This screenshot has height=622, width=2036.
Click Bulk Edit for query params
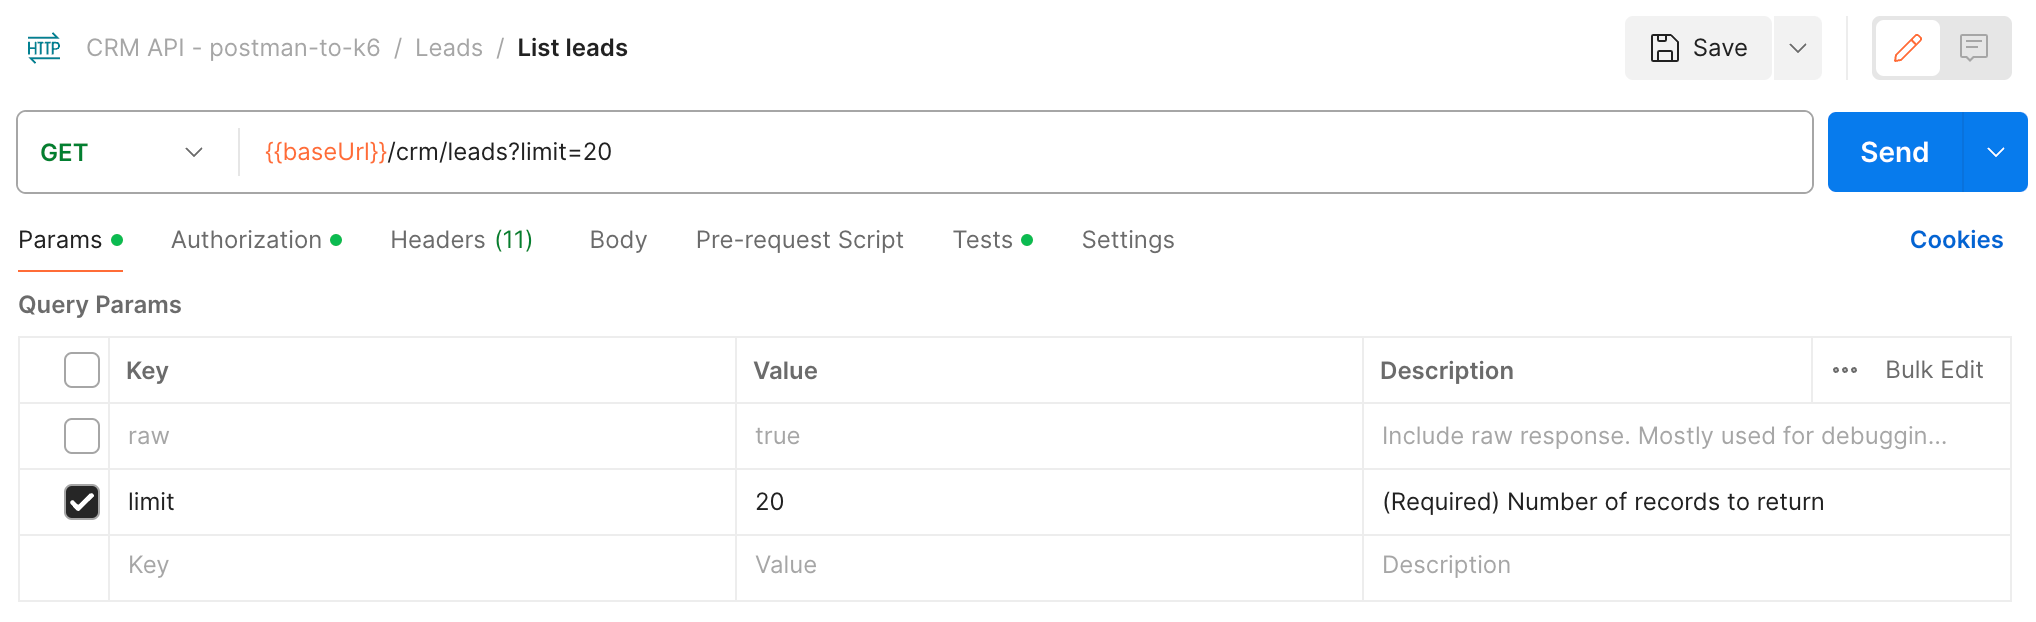[1933, 370]
